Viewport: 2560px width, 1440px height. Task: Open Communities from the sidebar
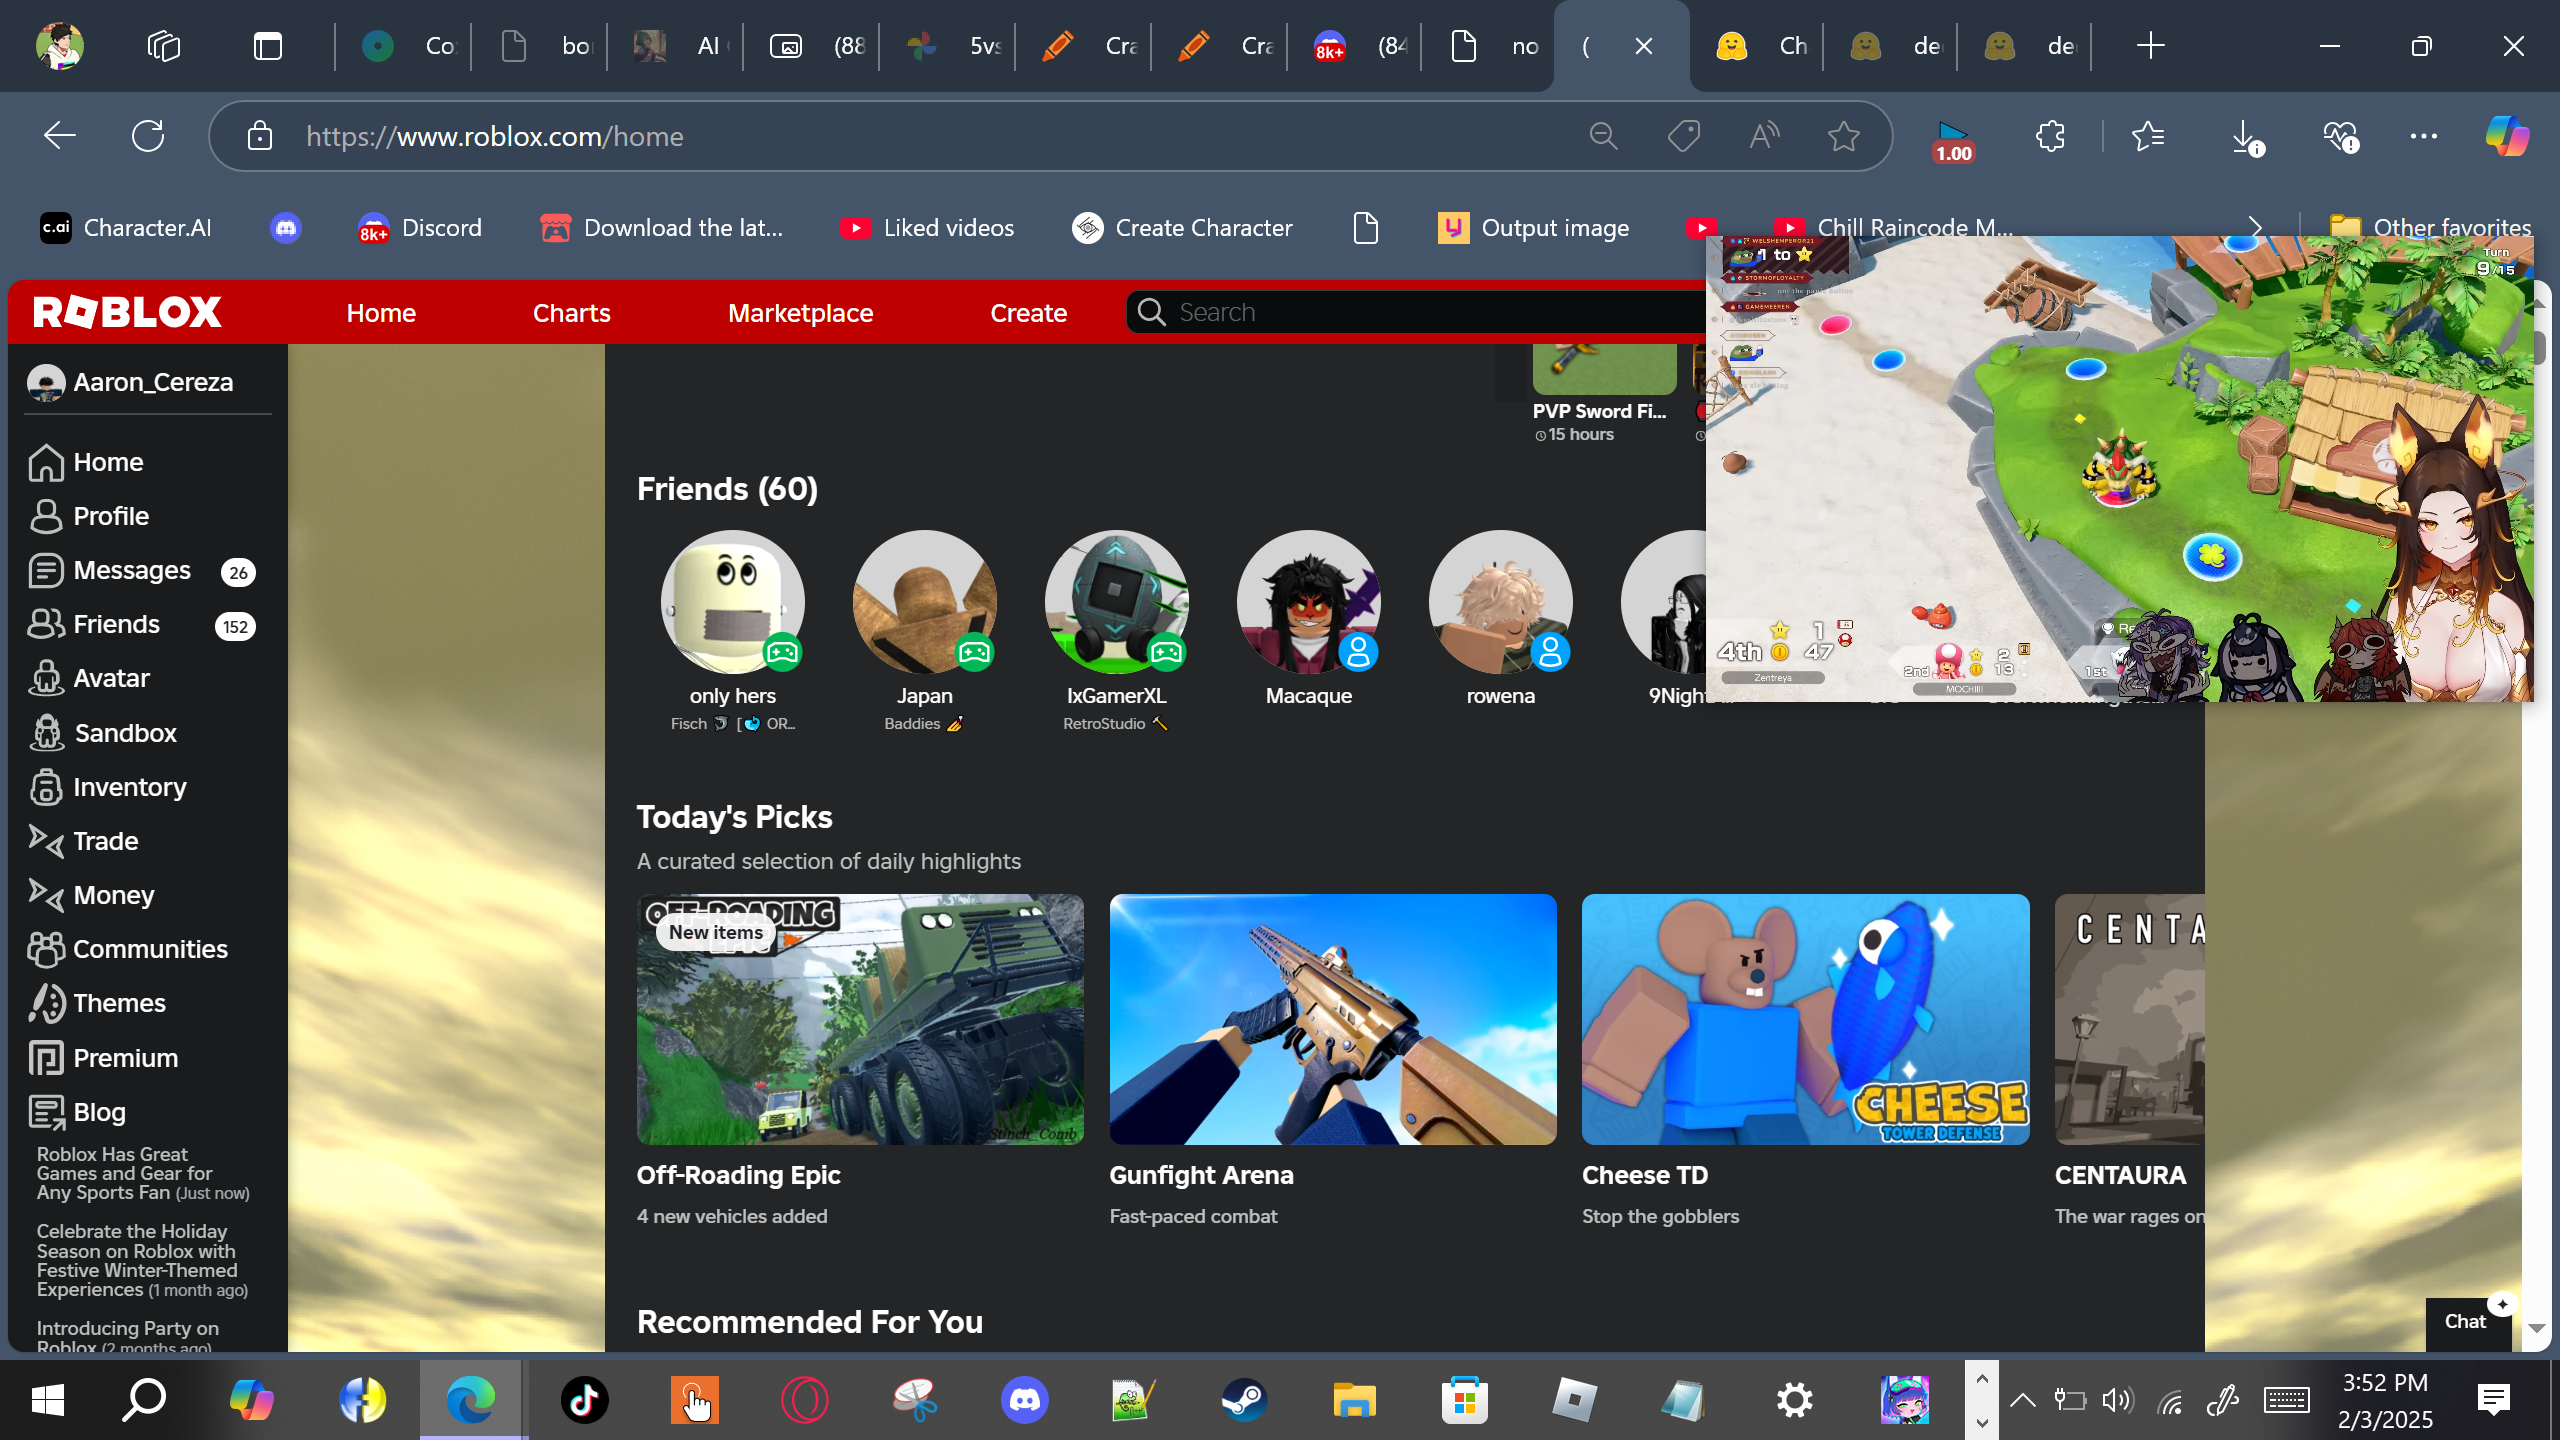[x=129, y=949]
